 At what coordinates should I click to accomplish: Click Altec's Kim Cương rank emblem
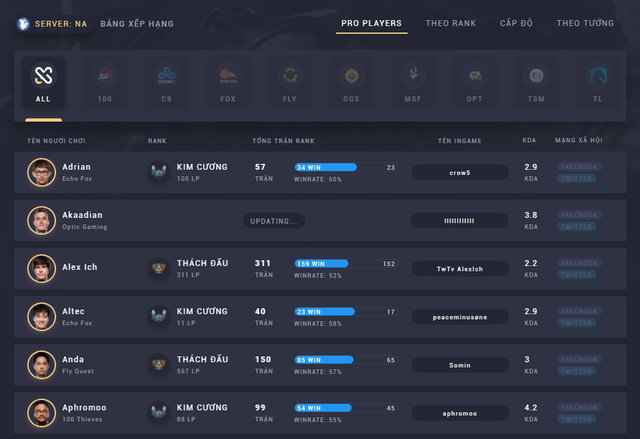[x=159, y=316]
